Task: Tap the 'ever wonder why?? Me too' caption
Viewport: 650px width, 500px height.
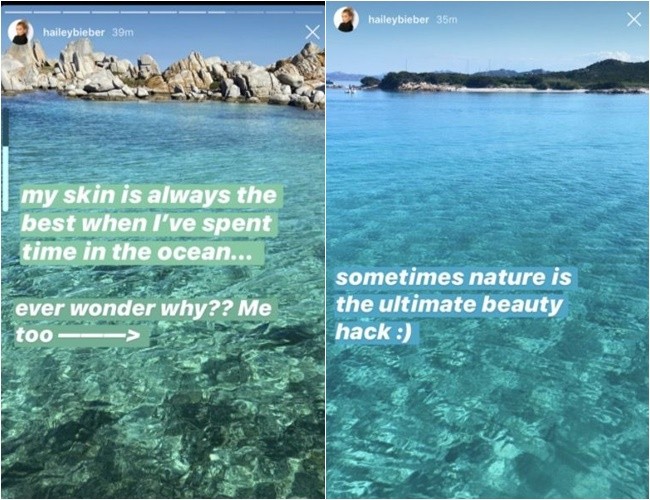Action: 143,322
